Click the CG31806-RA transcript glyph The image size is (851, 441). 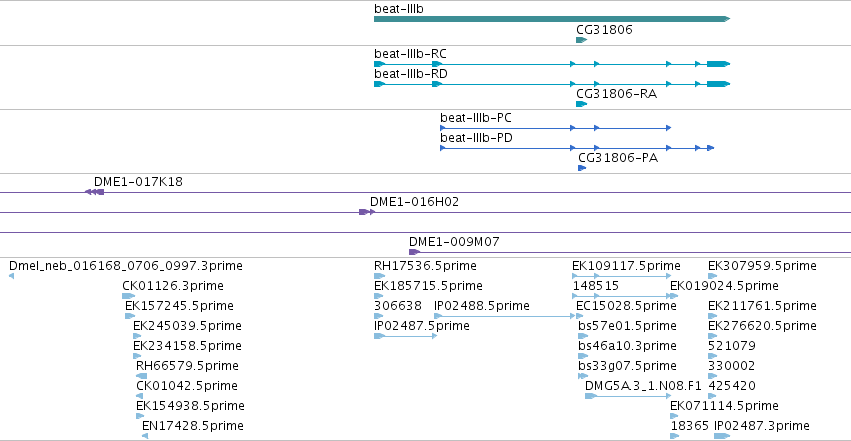[581, 104]
